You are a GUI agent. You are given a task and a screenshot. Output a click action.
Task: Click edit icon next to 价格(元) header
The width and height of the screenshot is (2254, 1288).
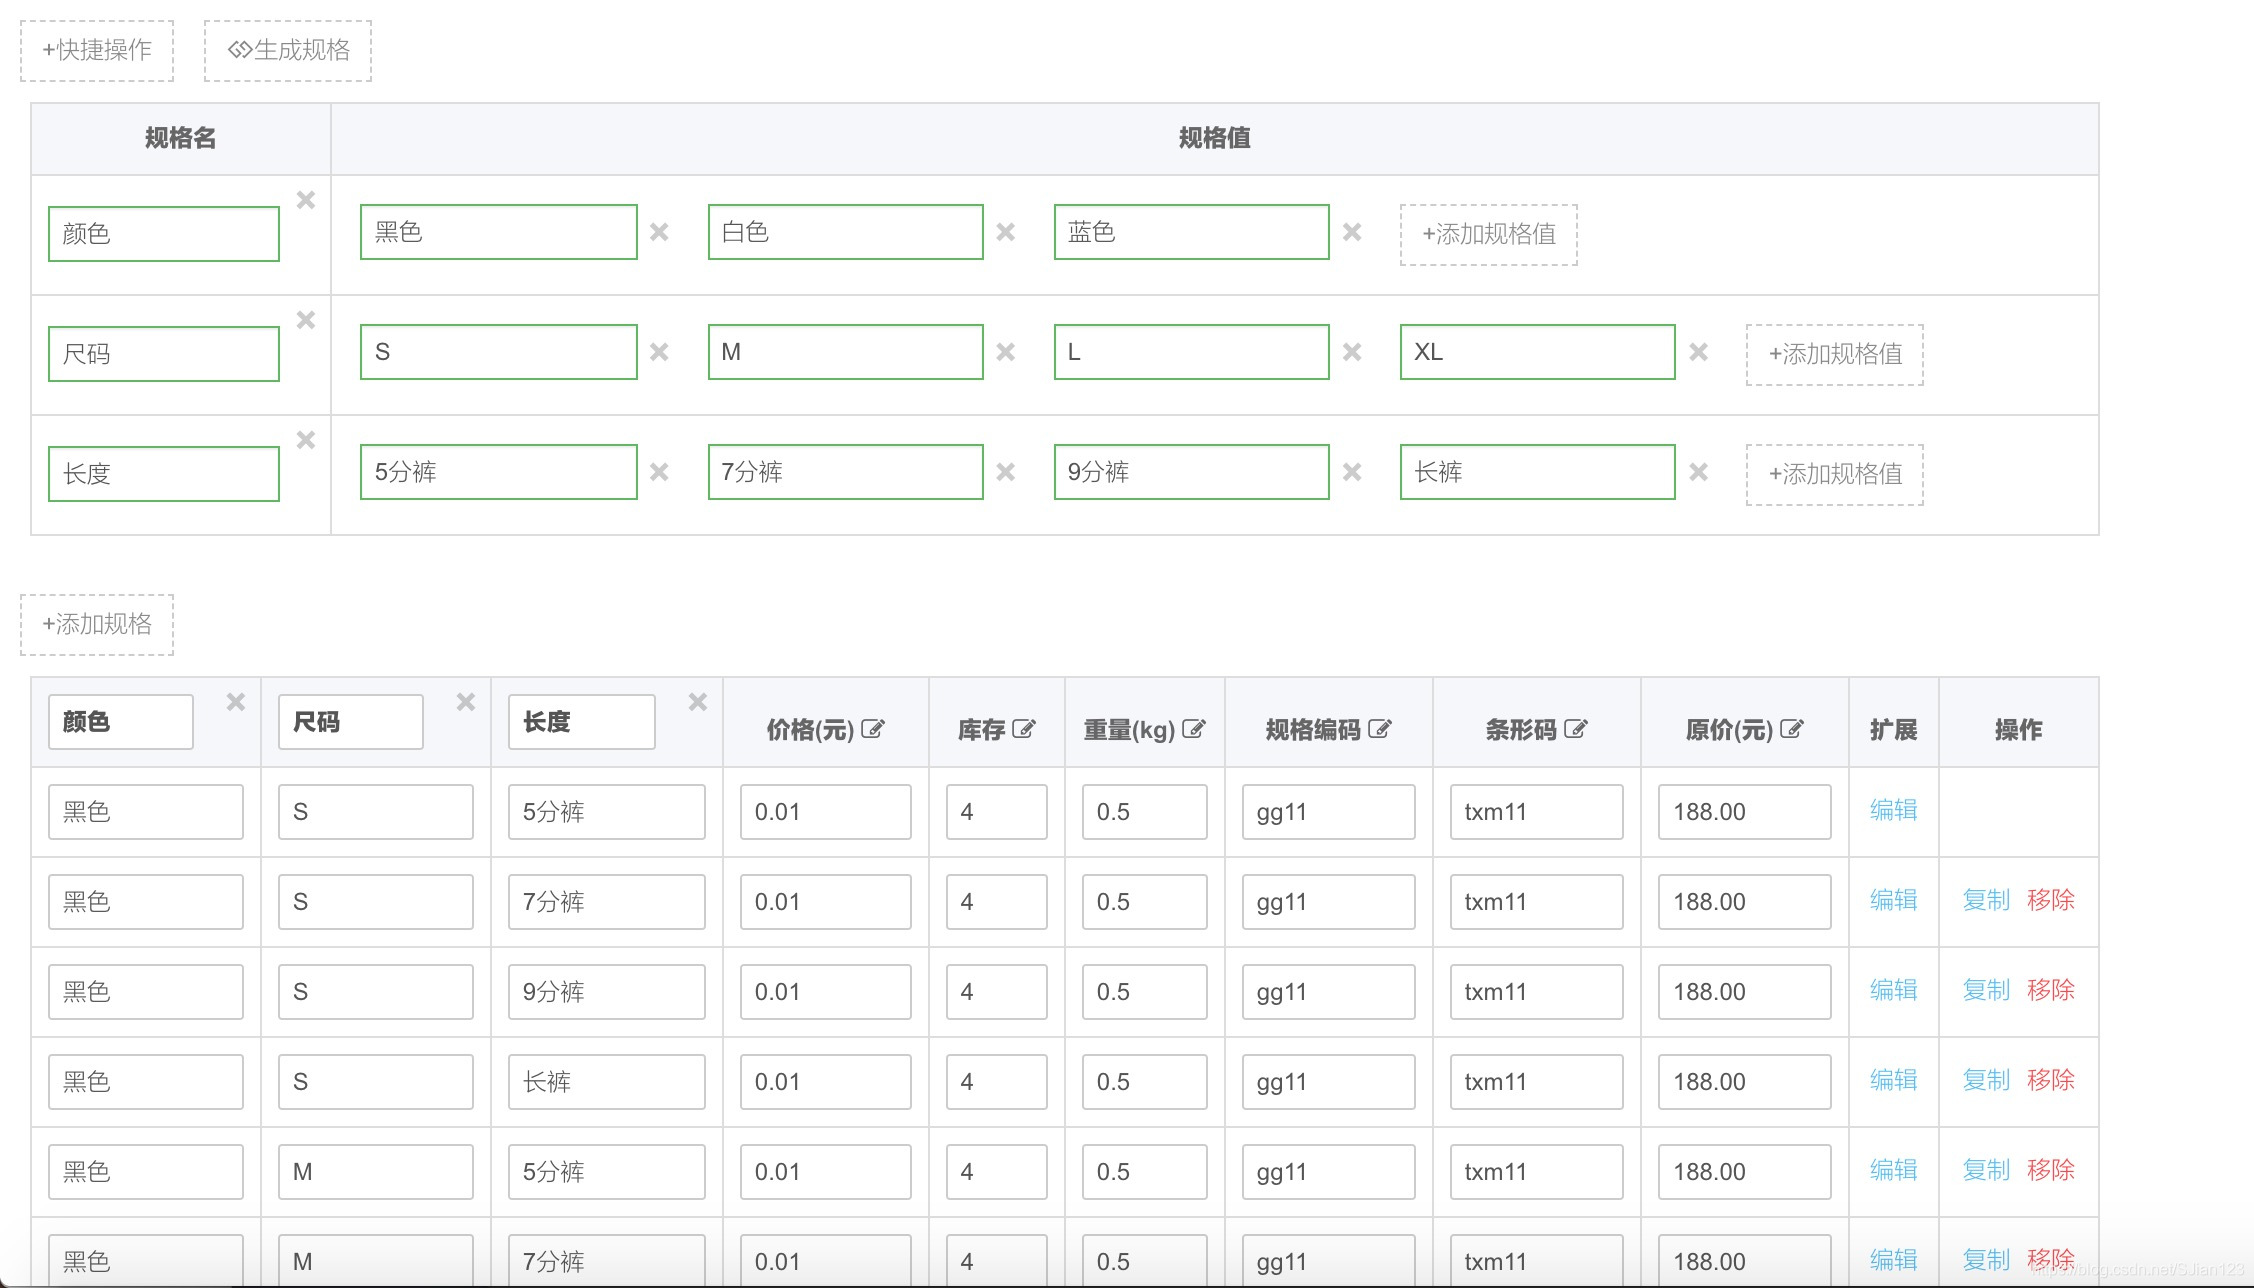pos(872,730)
